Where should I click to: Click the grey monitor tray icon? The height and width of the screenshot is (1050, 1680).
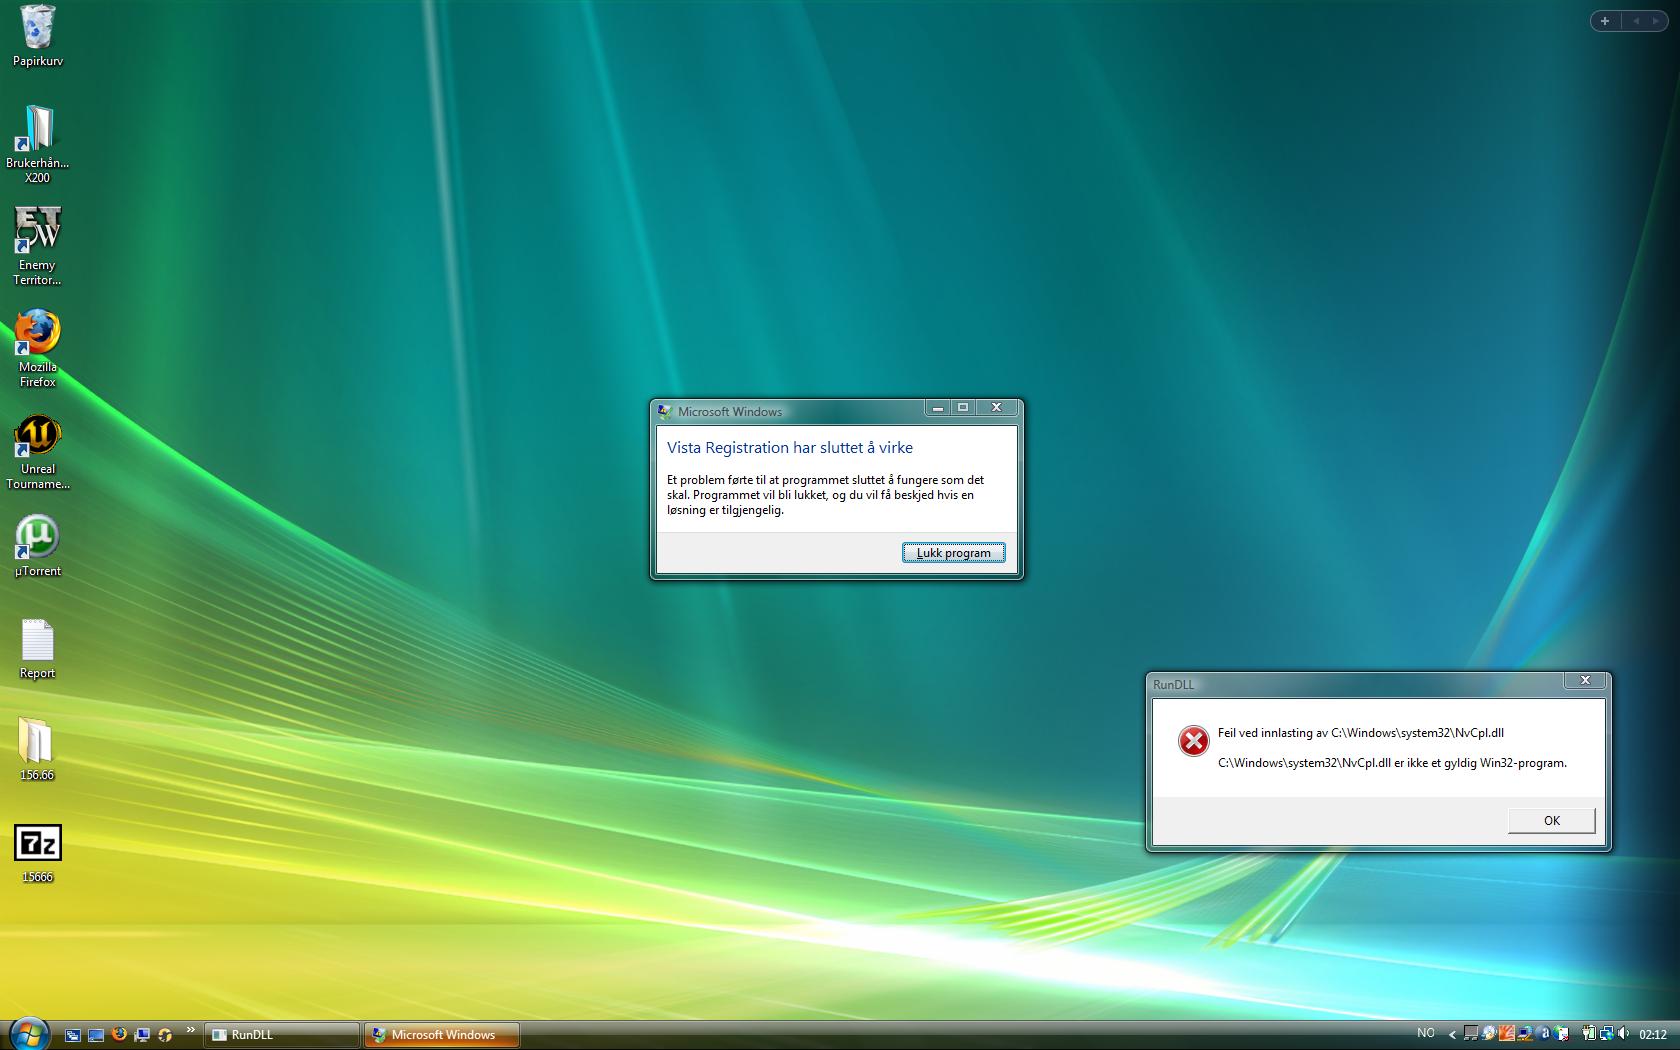[x=1471, y=1033]
